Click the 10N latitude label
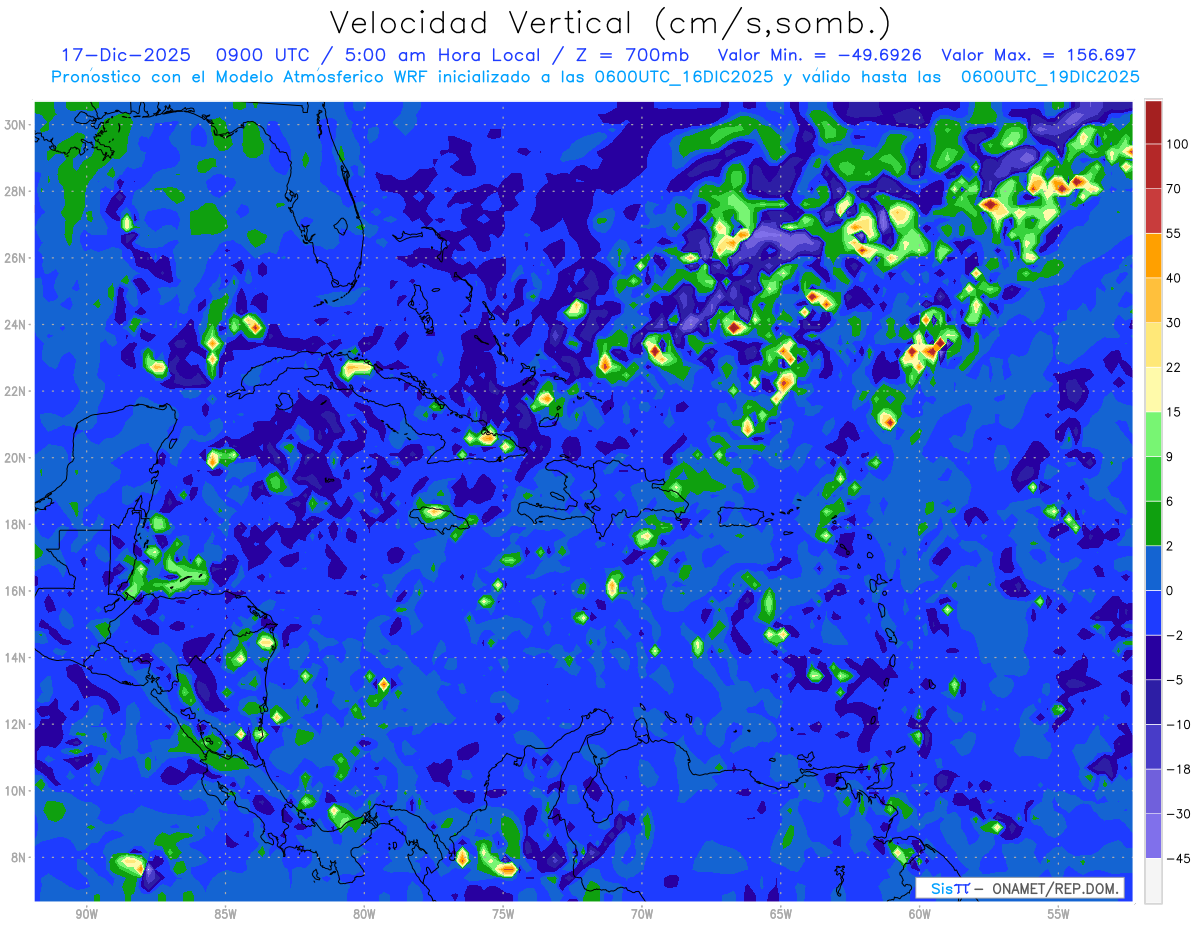1200x927 pixels. (x=17, y=791)
